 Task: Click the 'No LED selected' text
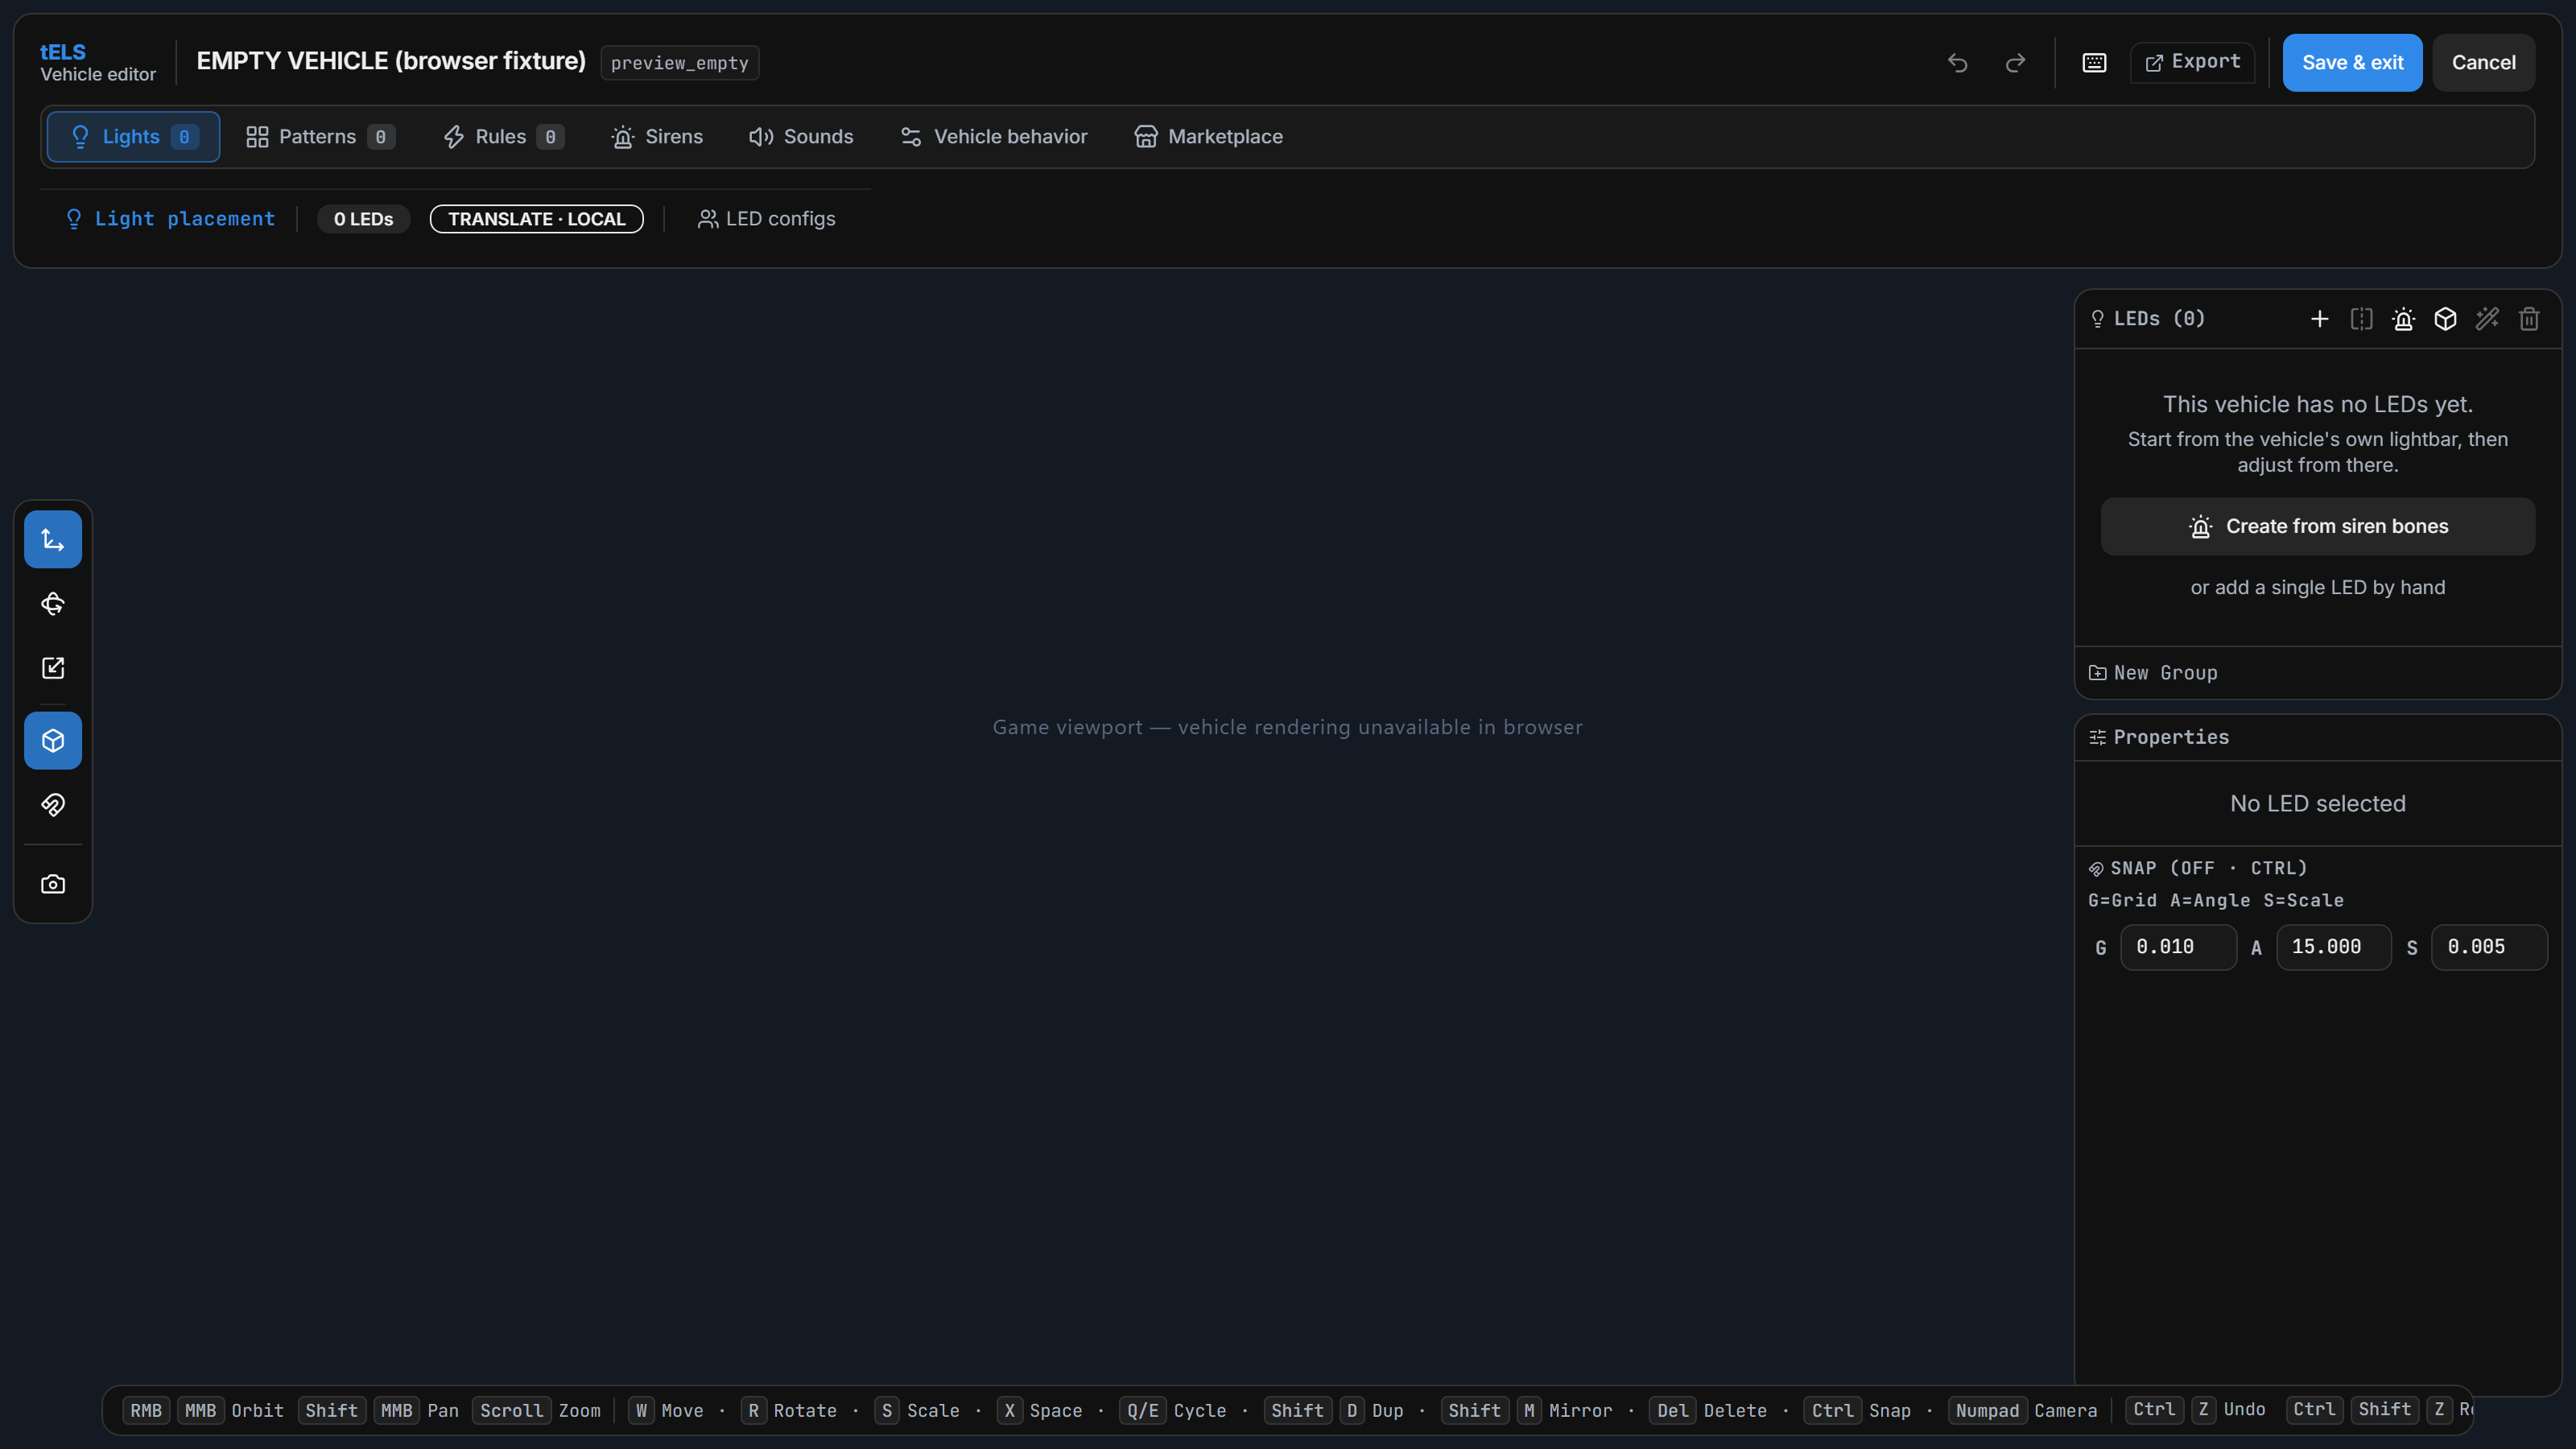[x=2318, y=804]
